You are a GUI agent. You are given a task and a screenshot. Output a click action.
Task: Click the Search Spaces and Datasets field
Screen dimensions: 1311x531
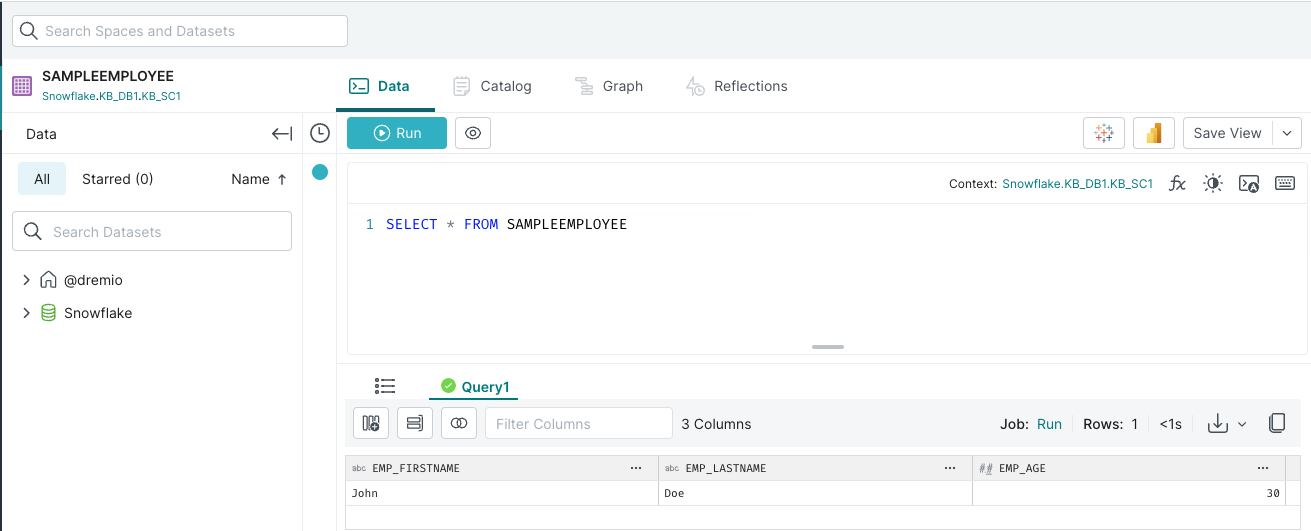point(180,31)
